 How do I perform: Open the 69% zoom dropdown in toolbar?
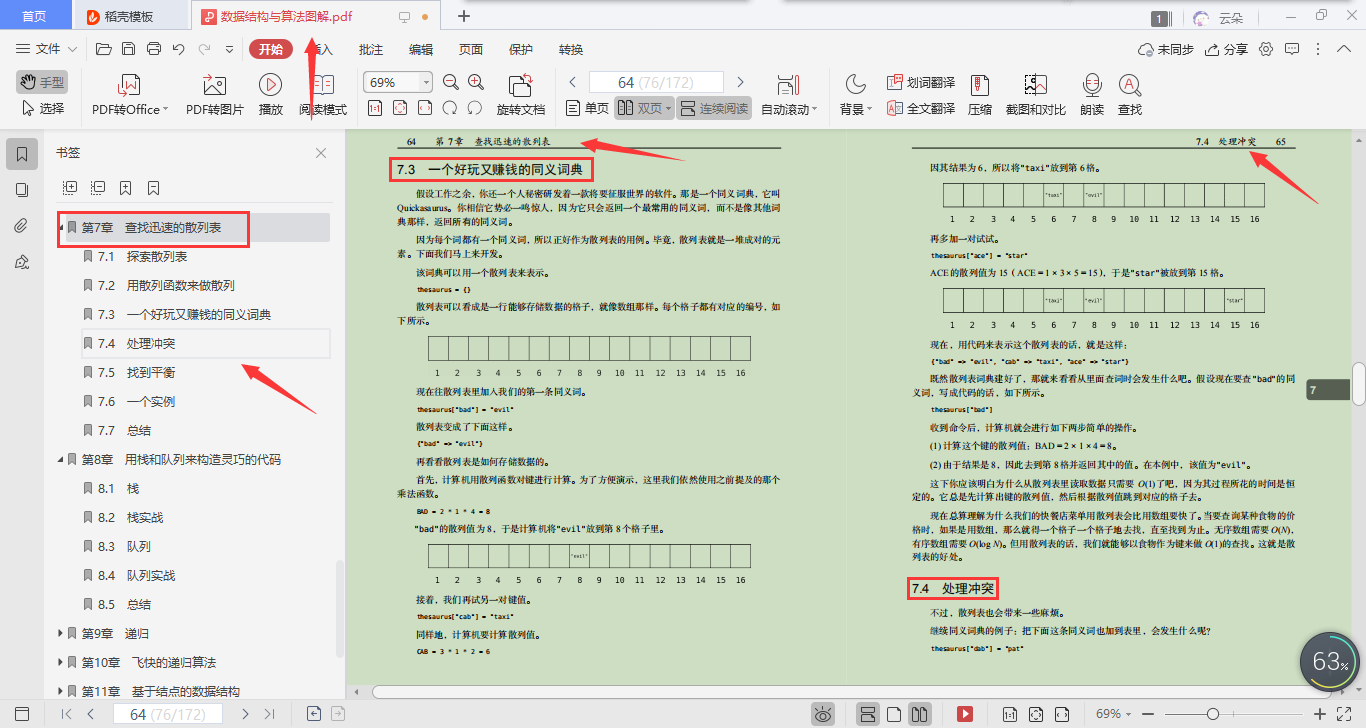[x=427, y=83]
